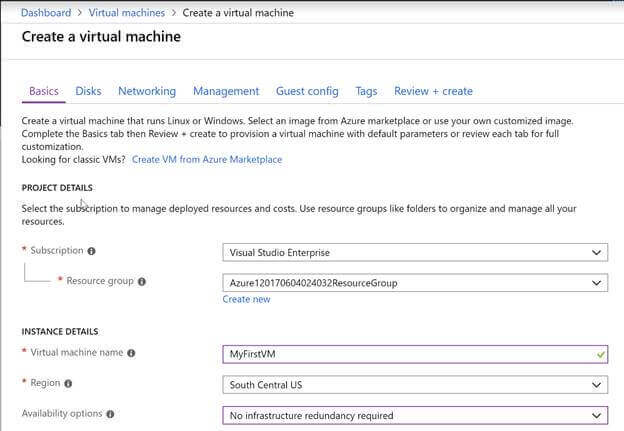Click Create VM from Azure Marketplace link
Screen dimensions: 624x431
[x=207, y=160]
